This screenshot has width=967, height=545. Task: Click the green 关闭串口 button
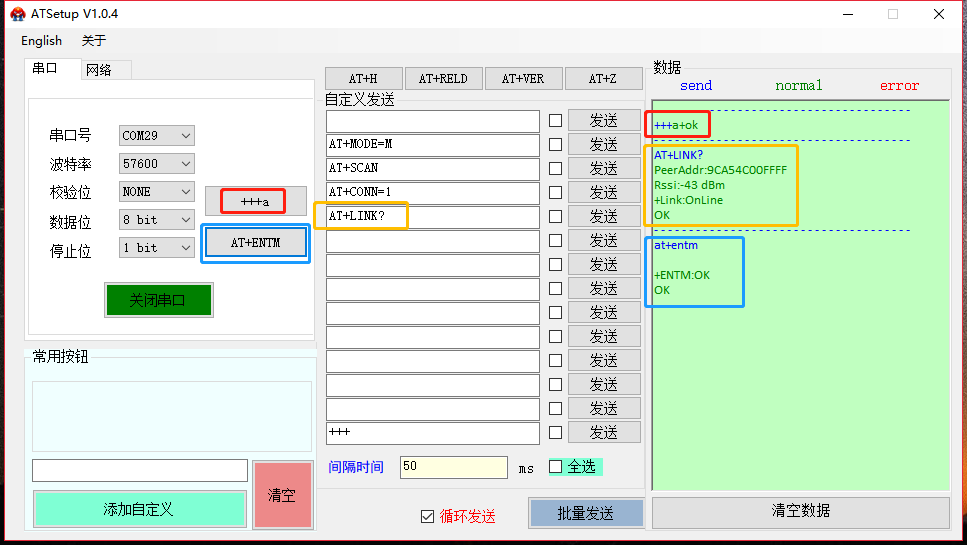[158, 300]
